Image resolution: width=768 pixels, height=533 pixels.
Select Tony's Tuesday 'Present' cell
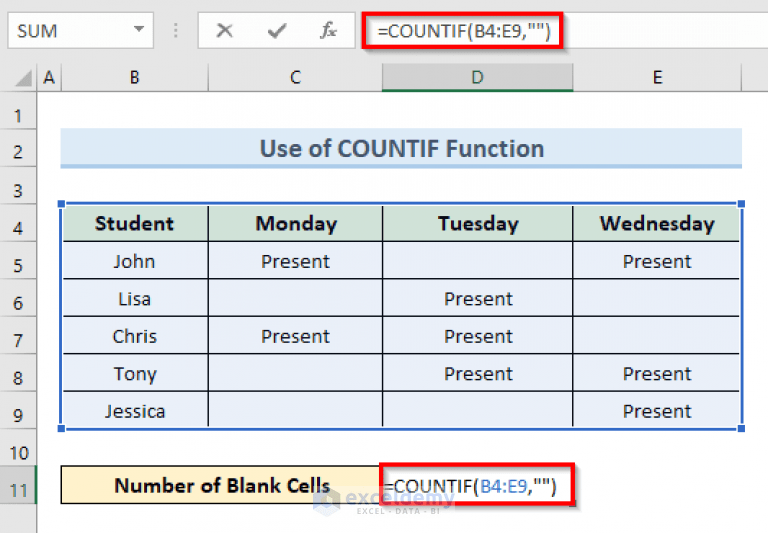478,373
